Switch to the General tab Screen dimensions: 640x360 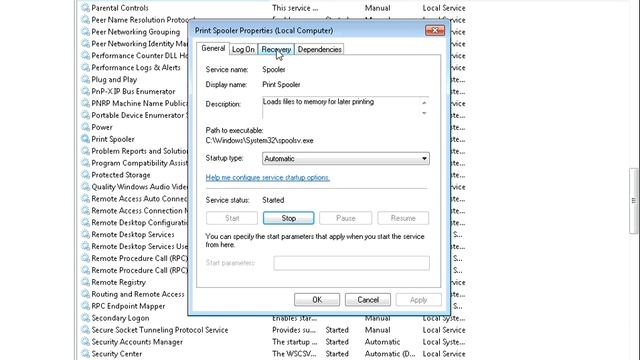[x=213, y=48]
